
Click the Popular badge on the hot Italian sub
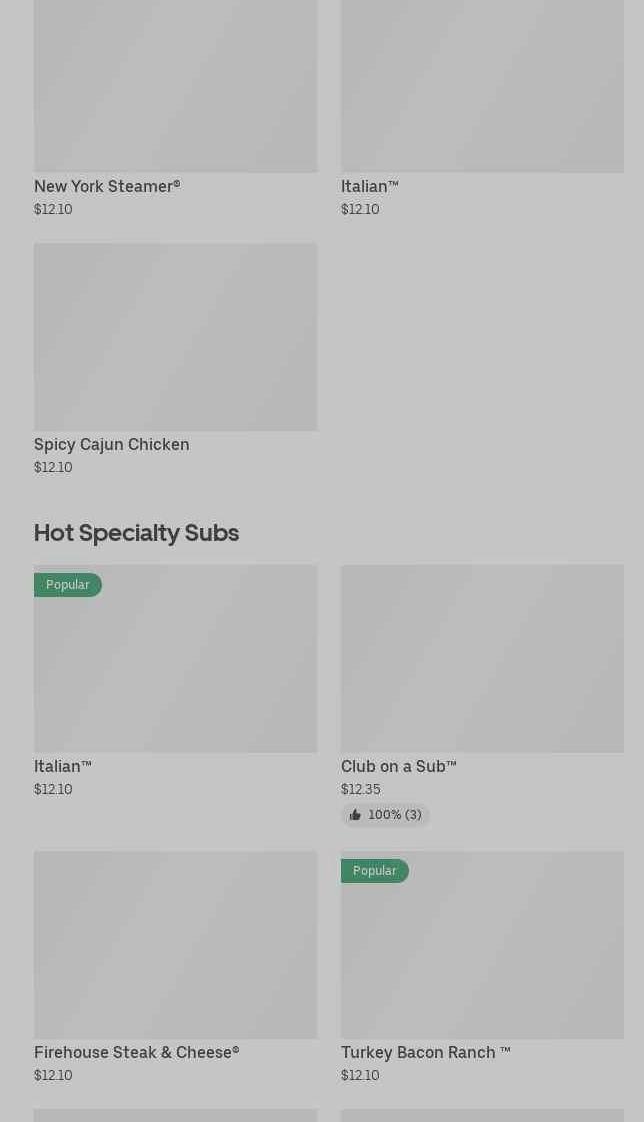pyautogui.click(x=67, y=585)
